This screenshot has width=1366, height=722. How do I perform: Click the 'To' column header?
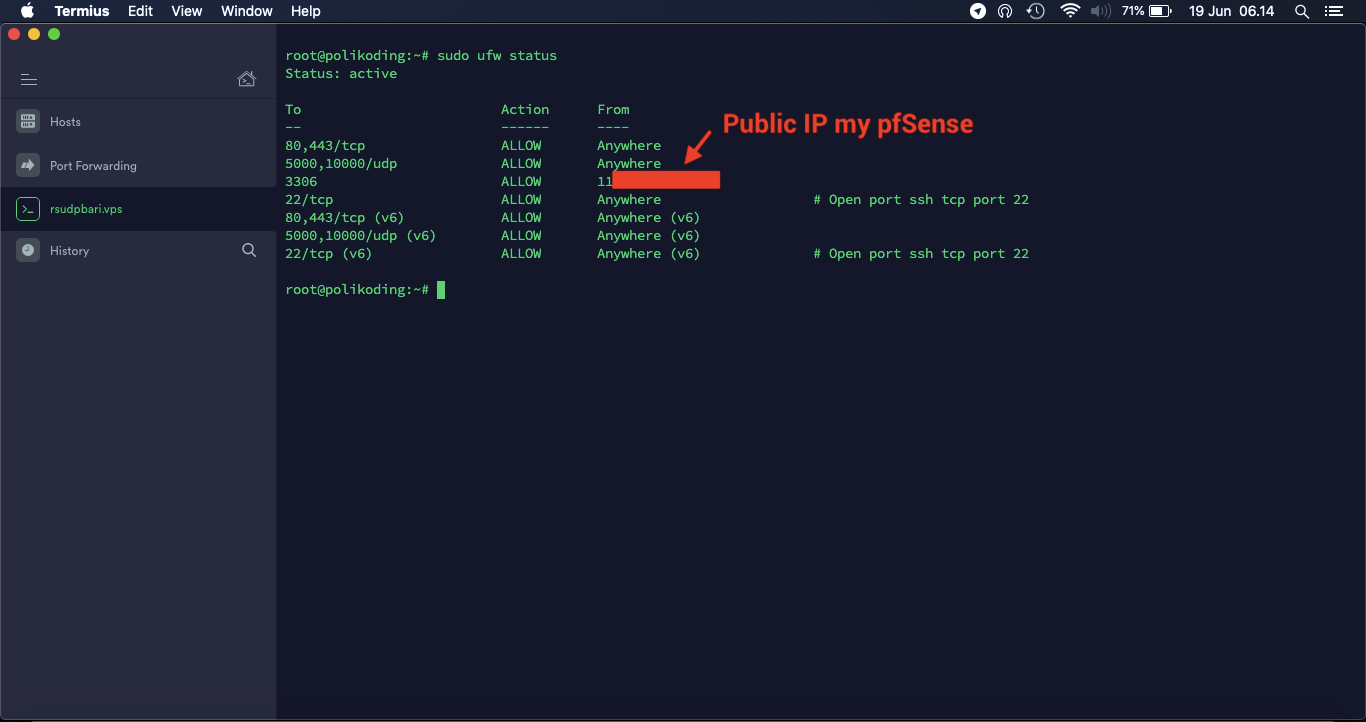tap(293, 110)
